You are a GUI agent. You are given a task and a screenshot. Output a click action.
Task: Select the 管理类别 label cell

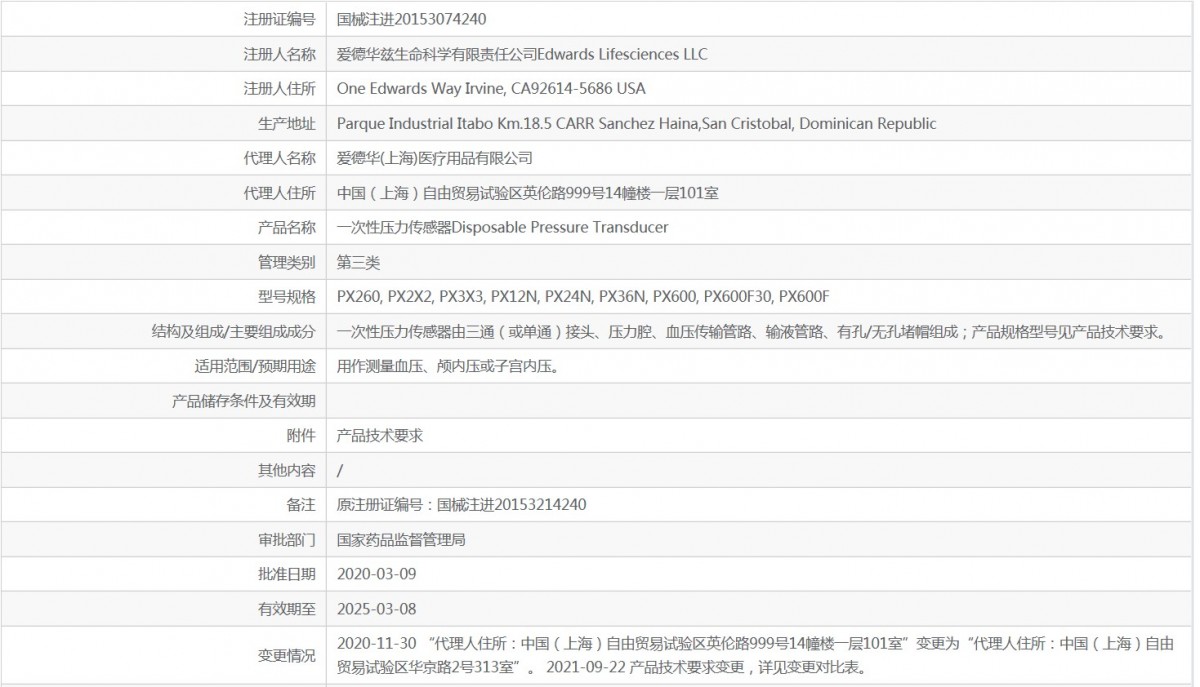[x=286, y=263]
